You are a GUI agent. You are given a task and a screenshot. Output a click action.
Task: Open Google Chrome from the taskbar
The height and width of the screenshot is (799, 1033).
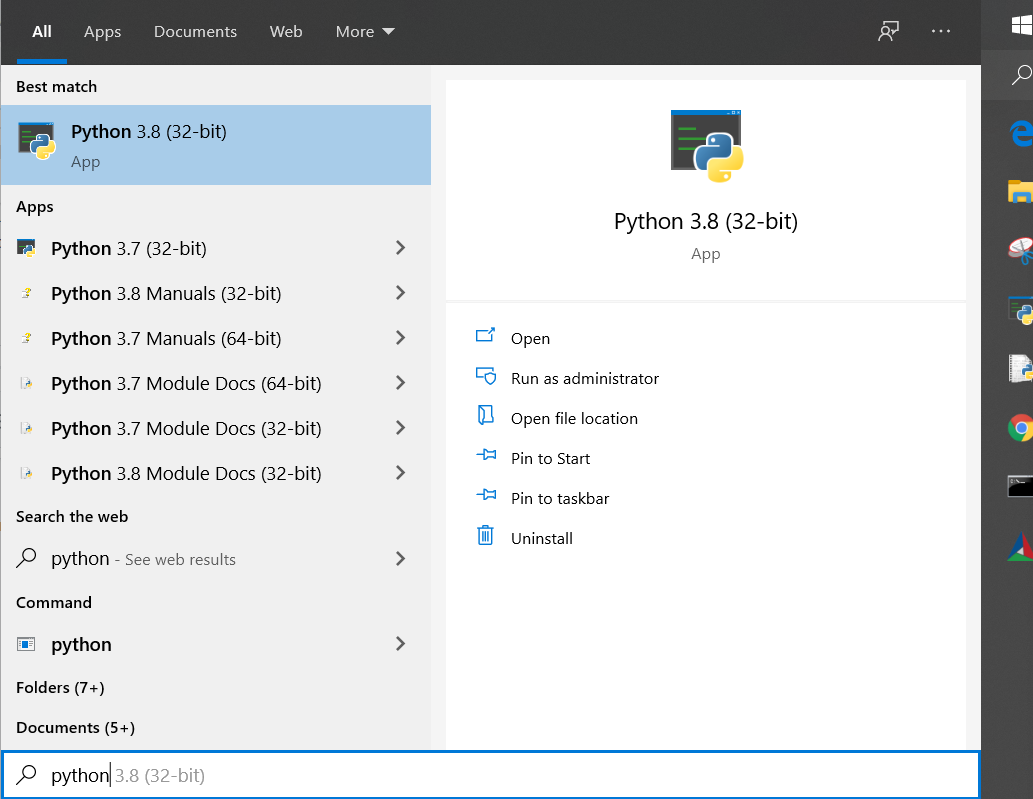[x=1020, y=428]
